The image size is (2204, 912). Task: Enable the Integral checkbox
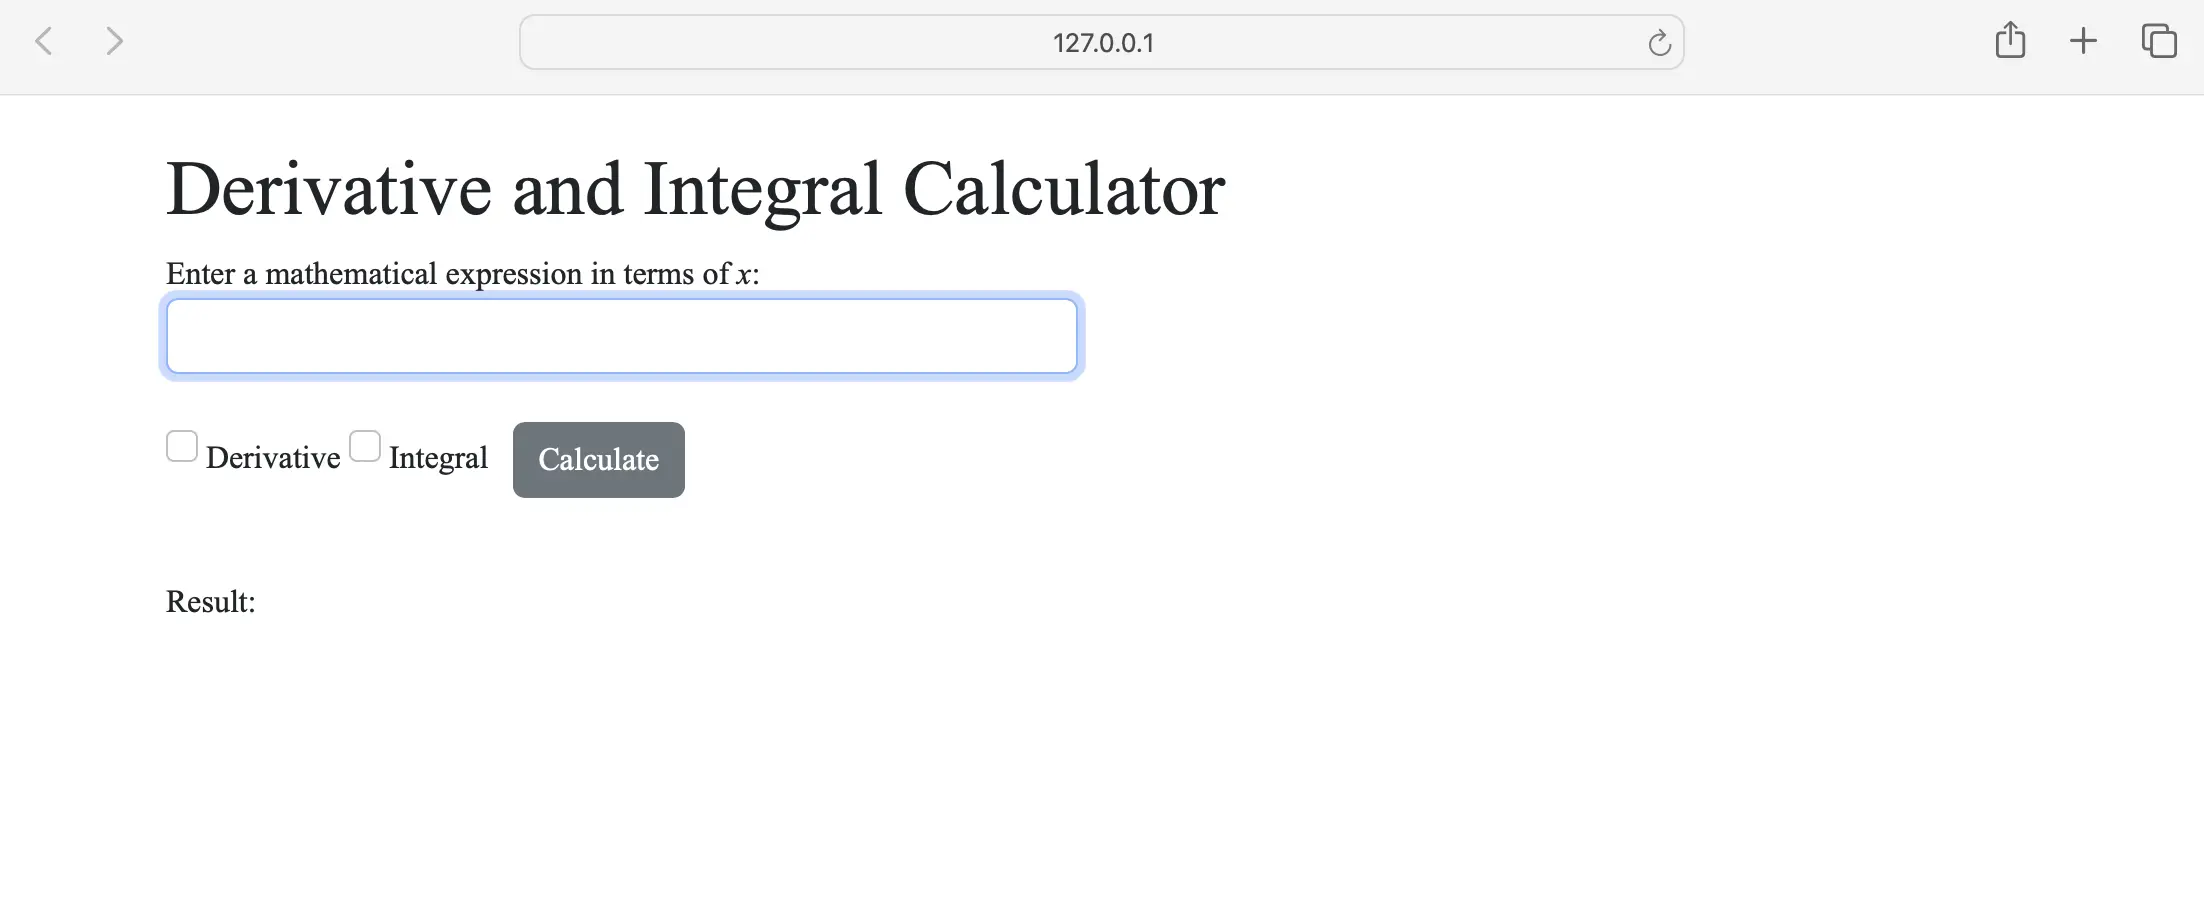(365, 446)
